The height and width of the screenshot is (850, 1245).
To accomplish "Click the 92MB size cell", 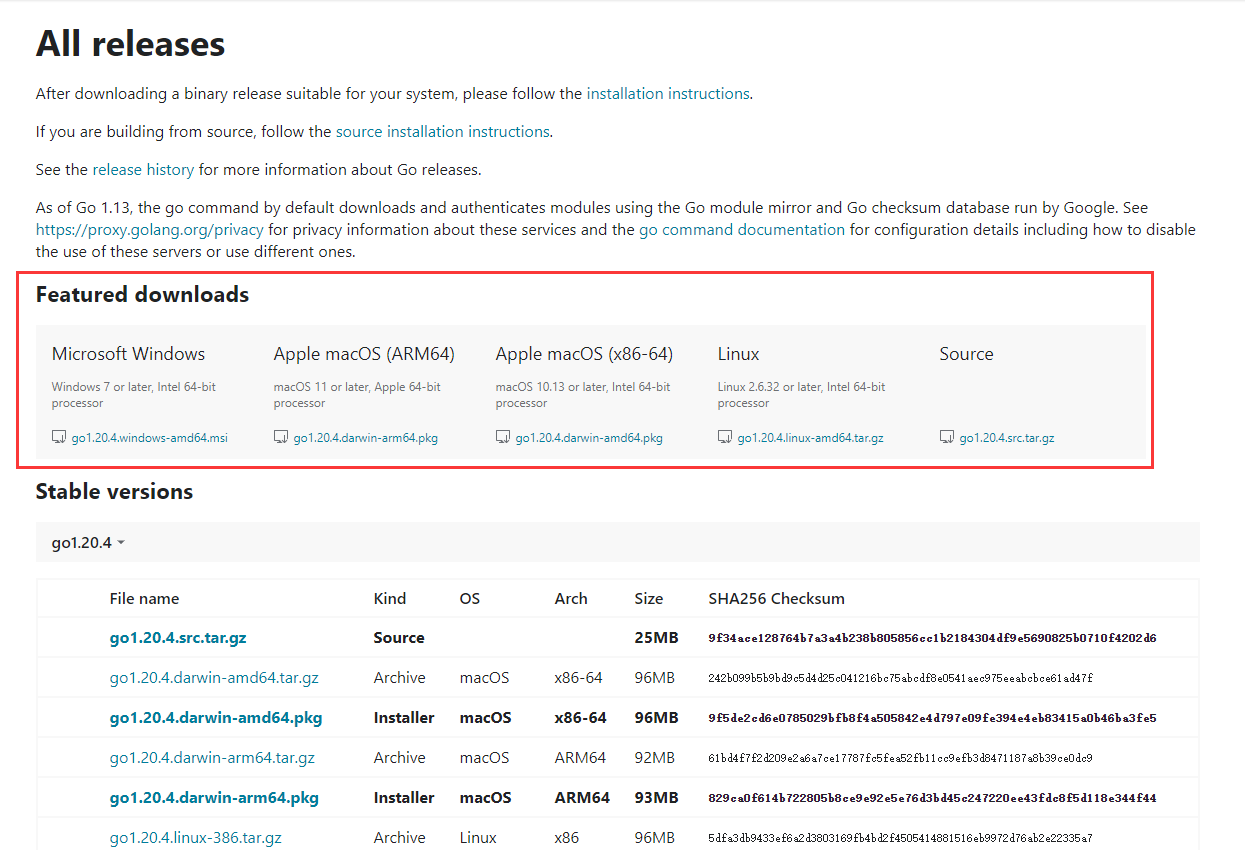I will 655,757.
